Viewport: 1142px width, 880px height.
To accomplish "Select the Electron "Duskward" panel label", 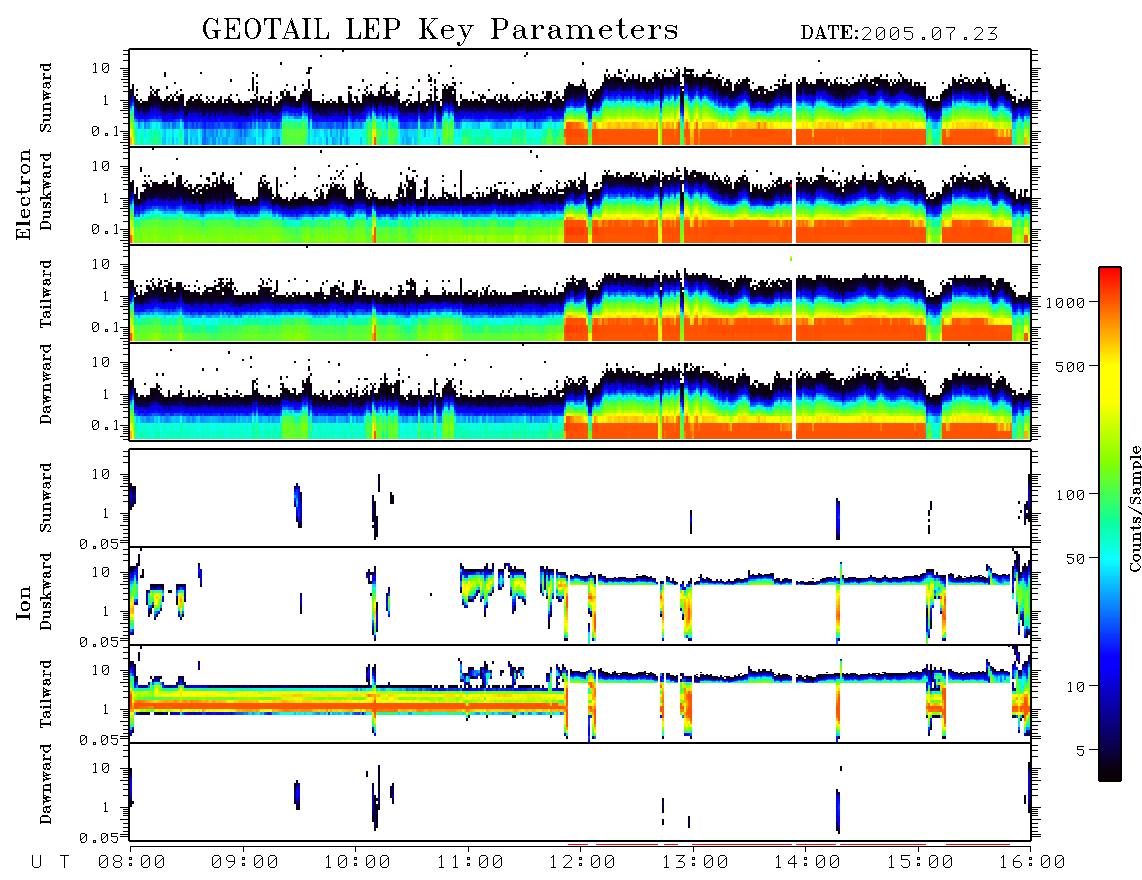I will point(46,192).
